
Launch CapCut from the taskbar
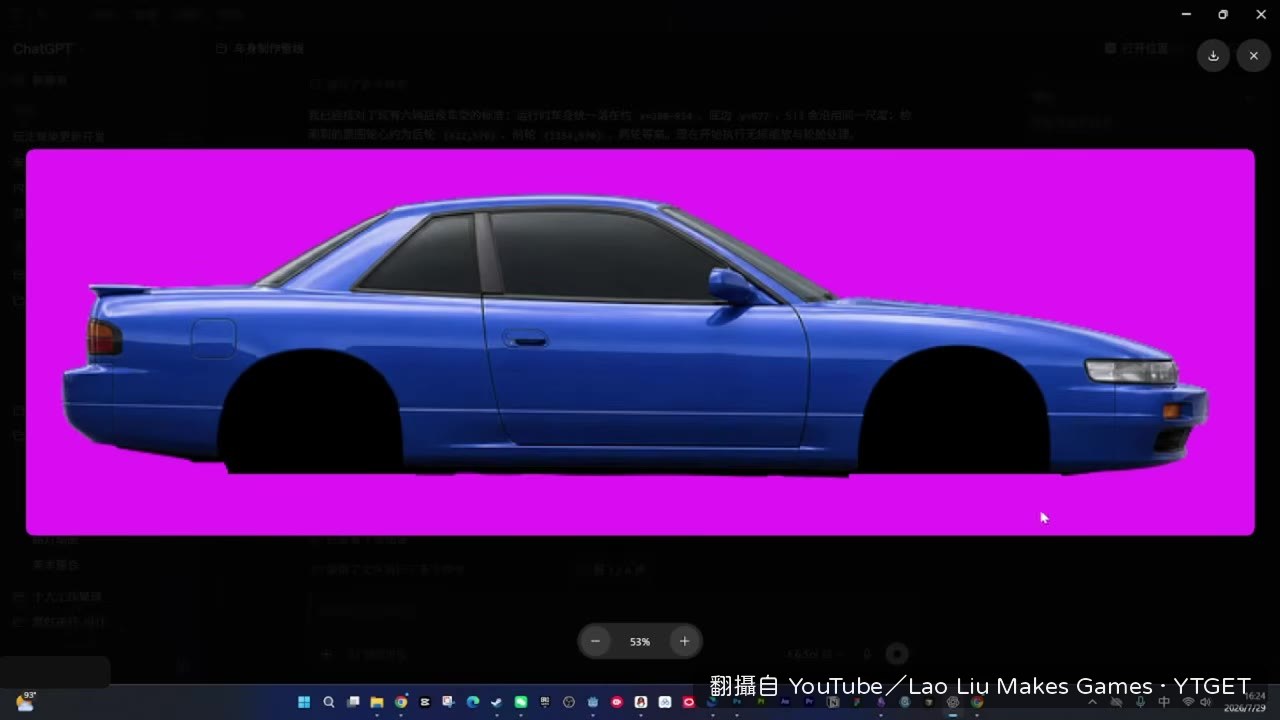pos(425,702)
